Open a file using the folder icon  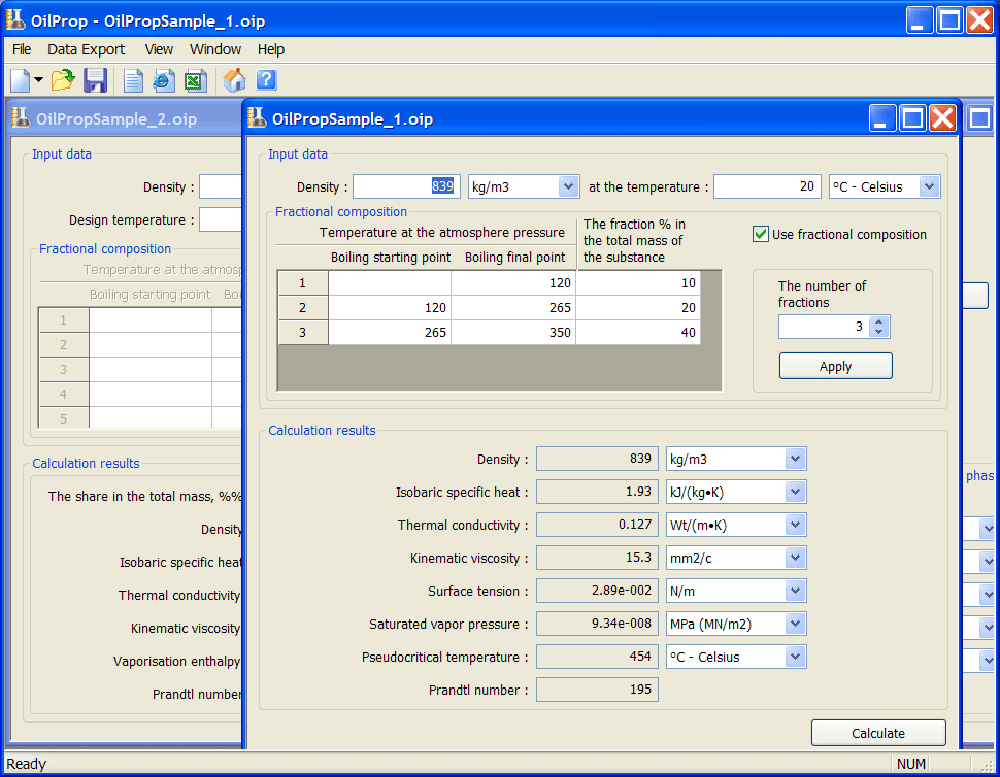click(63, 80)
